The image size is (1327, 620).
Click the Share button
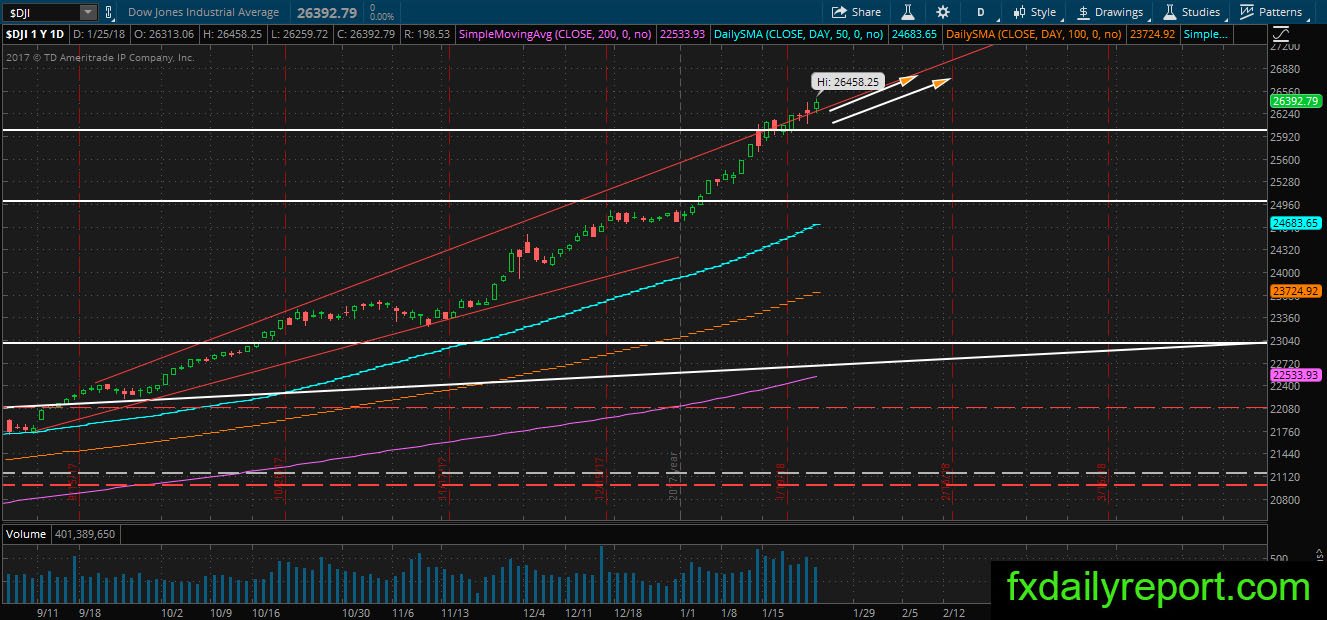[x=856, y=12]
